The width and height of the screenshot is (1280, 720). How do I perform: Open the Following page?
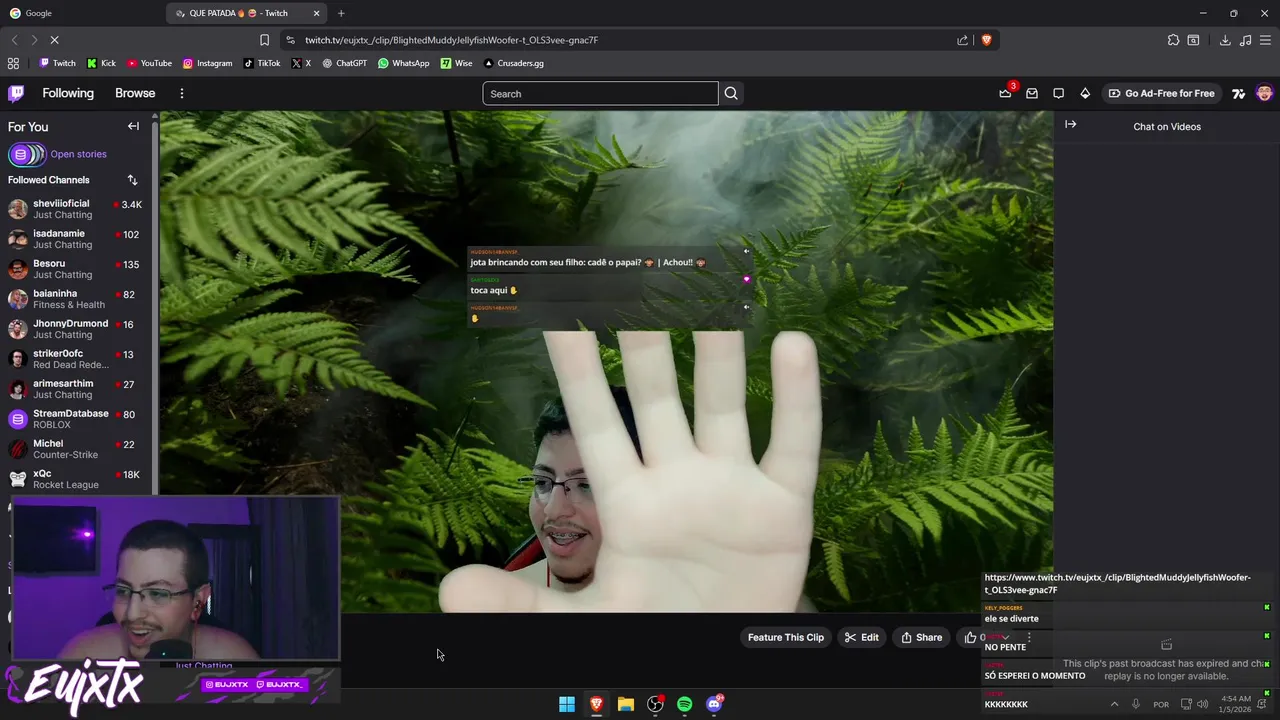click(x=68, y=93)
